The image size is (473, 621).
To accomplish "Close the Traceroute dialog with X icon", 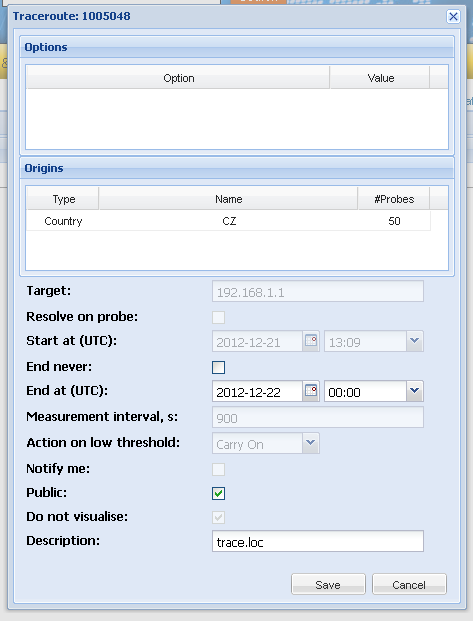I will tap(453, 17).
